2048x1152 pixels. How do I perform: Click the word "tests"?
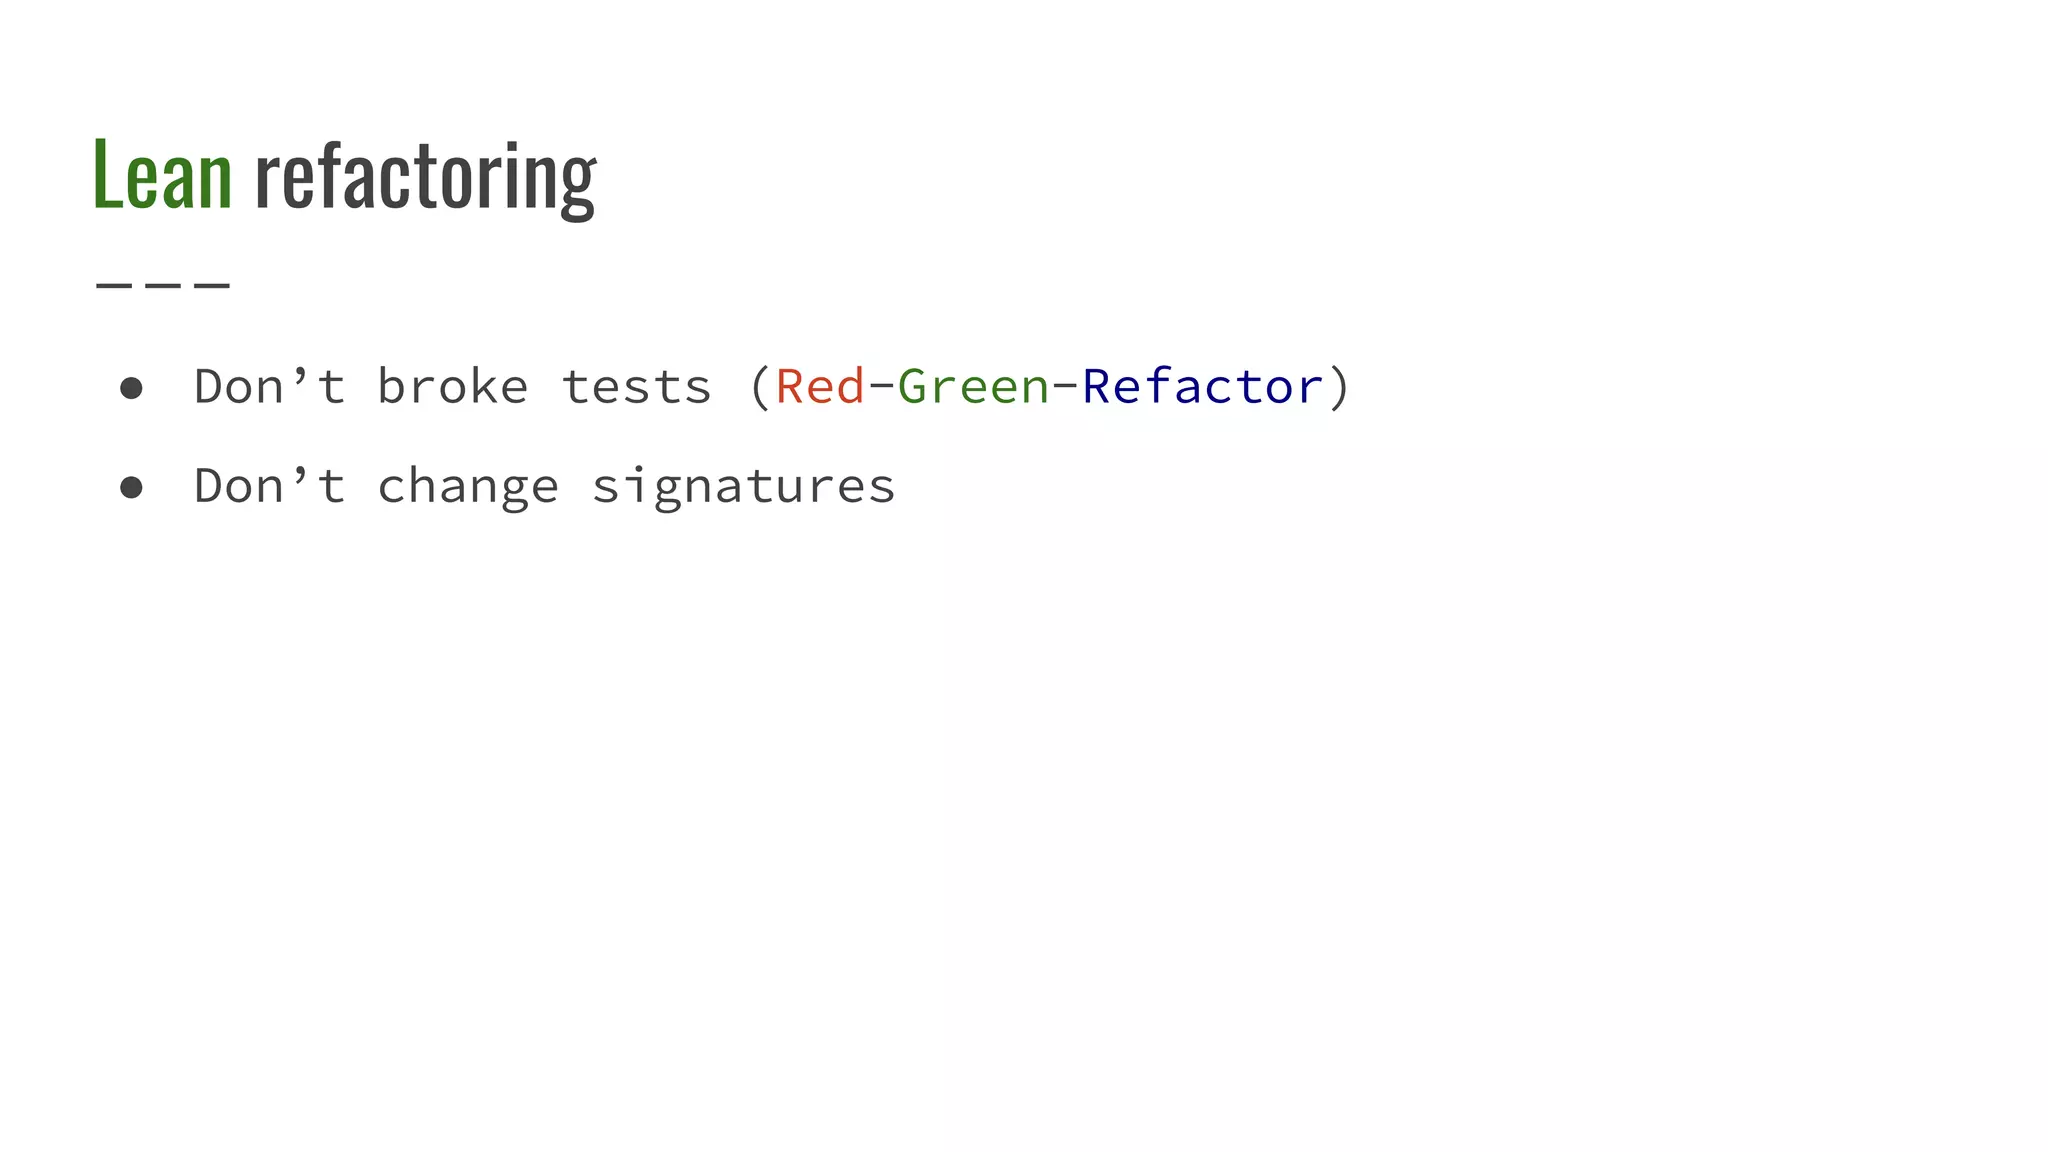tap(636, 388)
